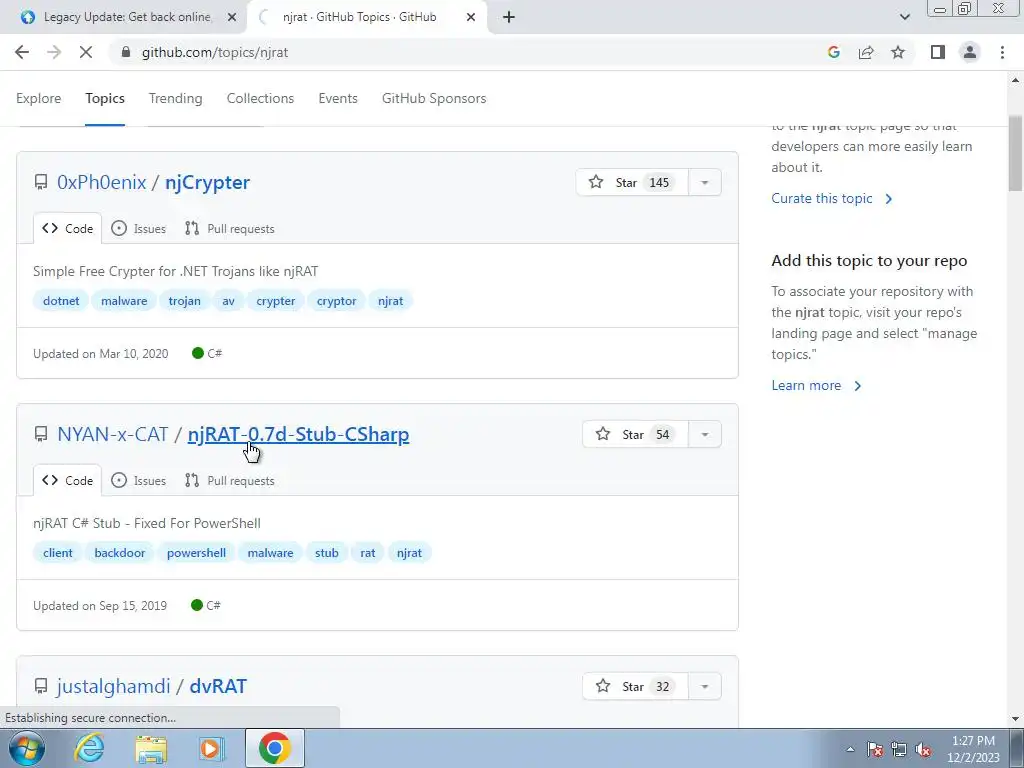Open muted volume tray icon

pyautogui.click(x=923, y=749)
